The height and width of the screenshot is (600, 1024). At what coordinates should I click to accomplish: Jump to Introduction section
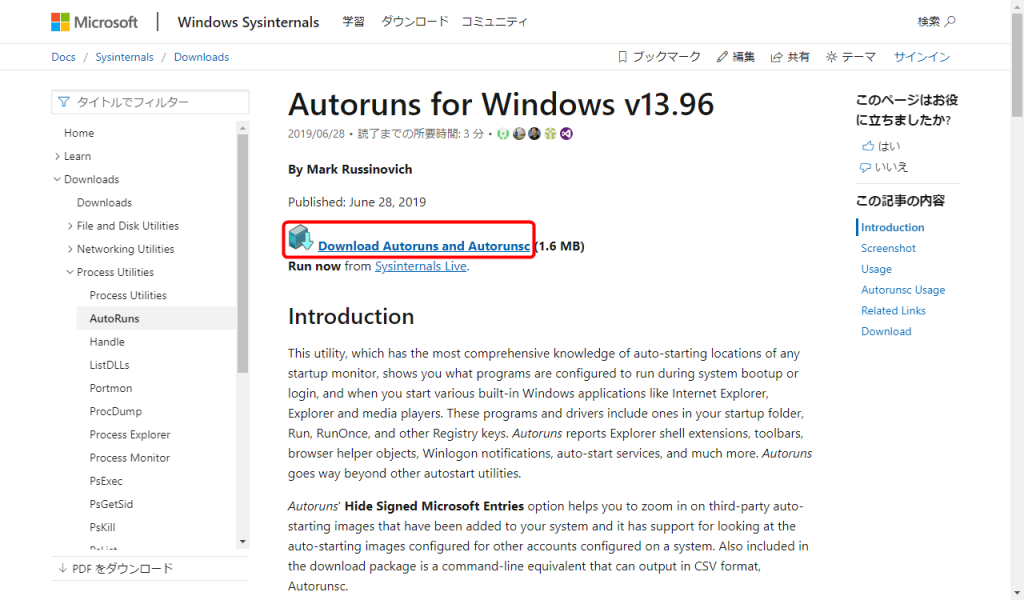pyautogui.click(x=892, y=227)
